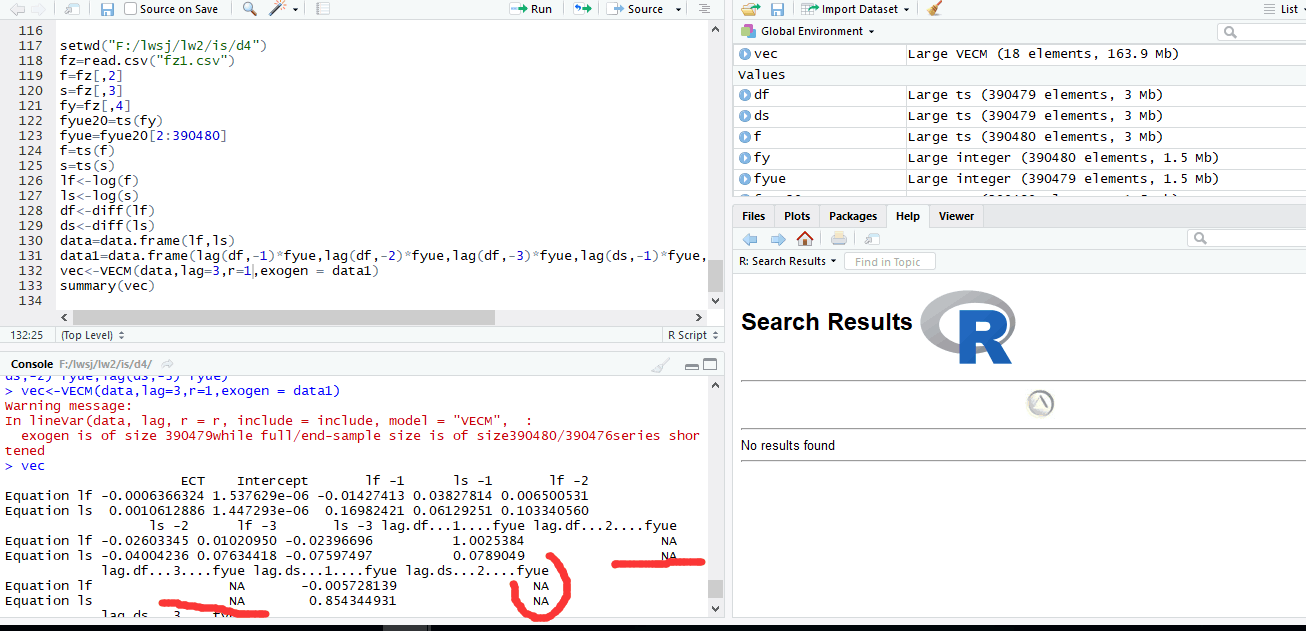
Task: Switch to the Files tab
Action: (754, 216)
